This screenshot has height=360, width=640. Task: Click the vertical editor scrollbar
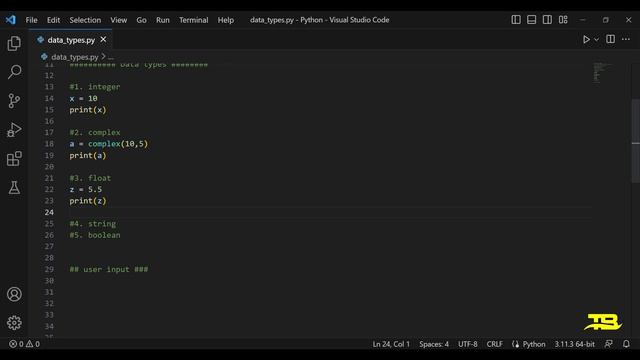636,141
